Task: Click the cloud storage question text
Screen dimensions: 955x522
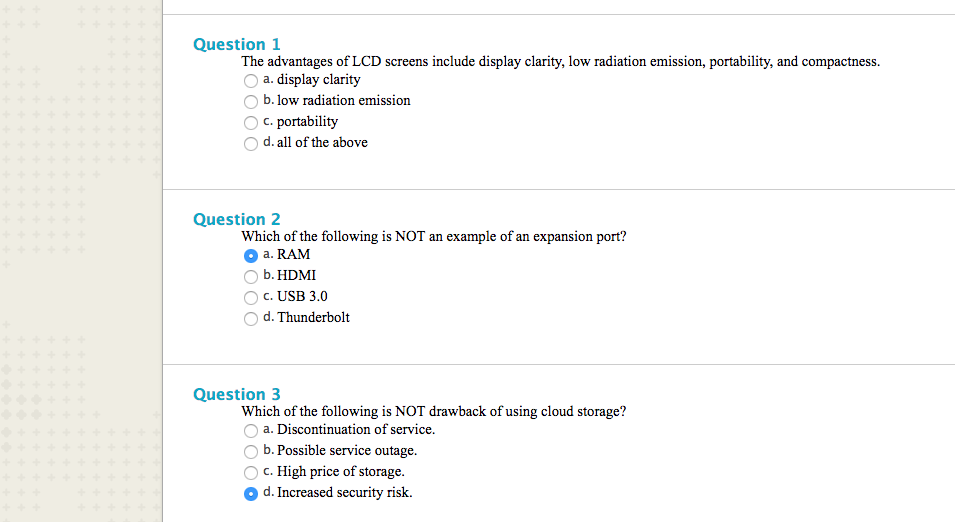Action: coord(434,411)
